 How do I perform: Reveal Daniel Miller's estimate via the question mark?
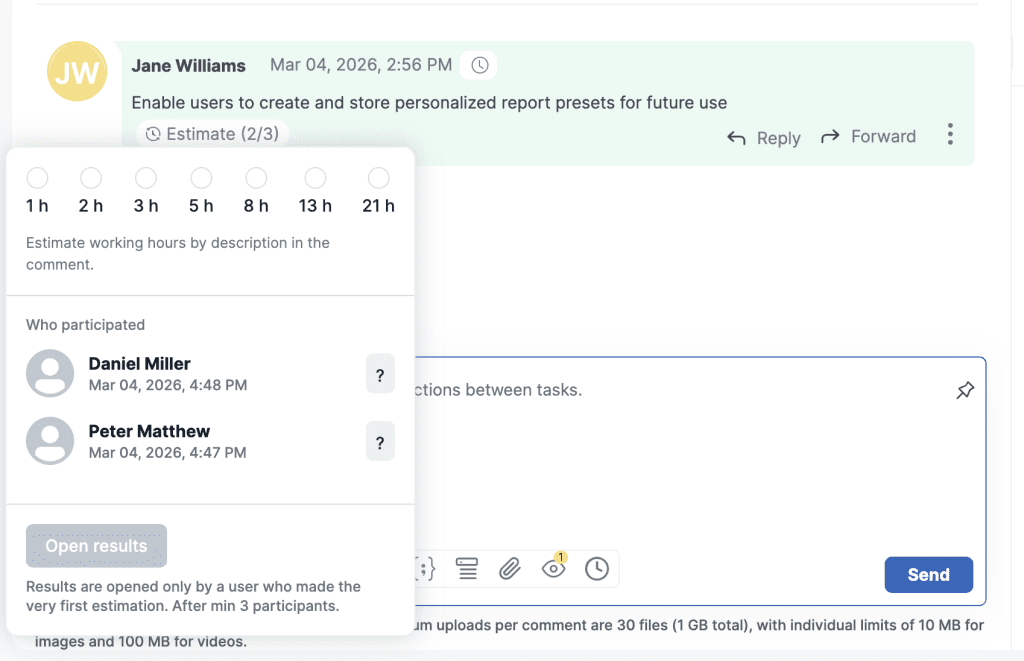pos(380,374)
